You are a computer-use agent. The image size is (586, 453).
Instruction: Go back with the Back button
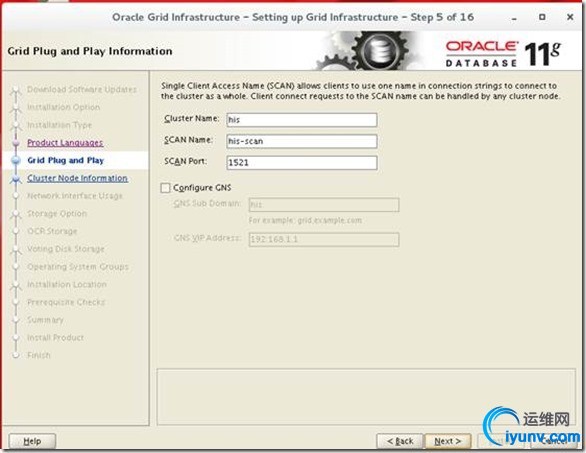[x=400, y=441]
